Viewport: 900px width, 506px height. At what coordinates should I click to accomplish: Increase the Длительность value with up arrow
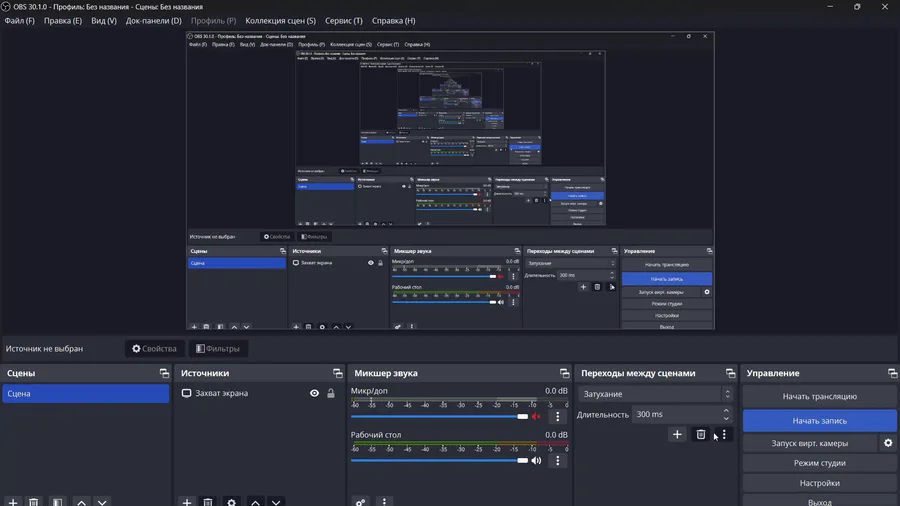726,411
